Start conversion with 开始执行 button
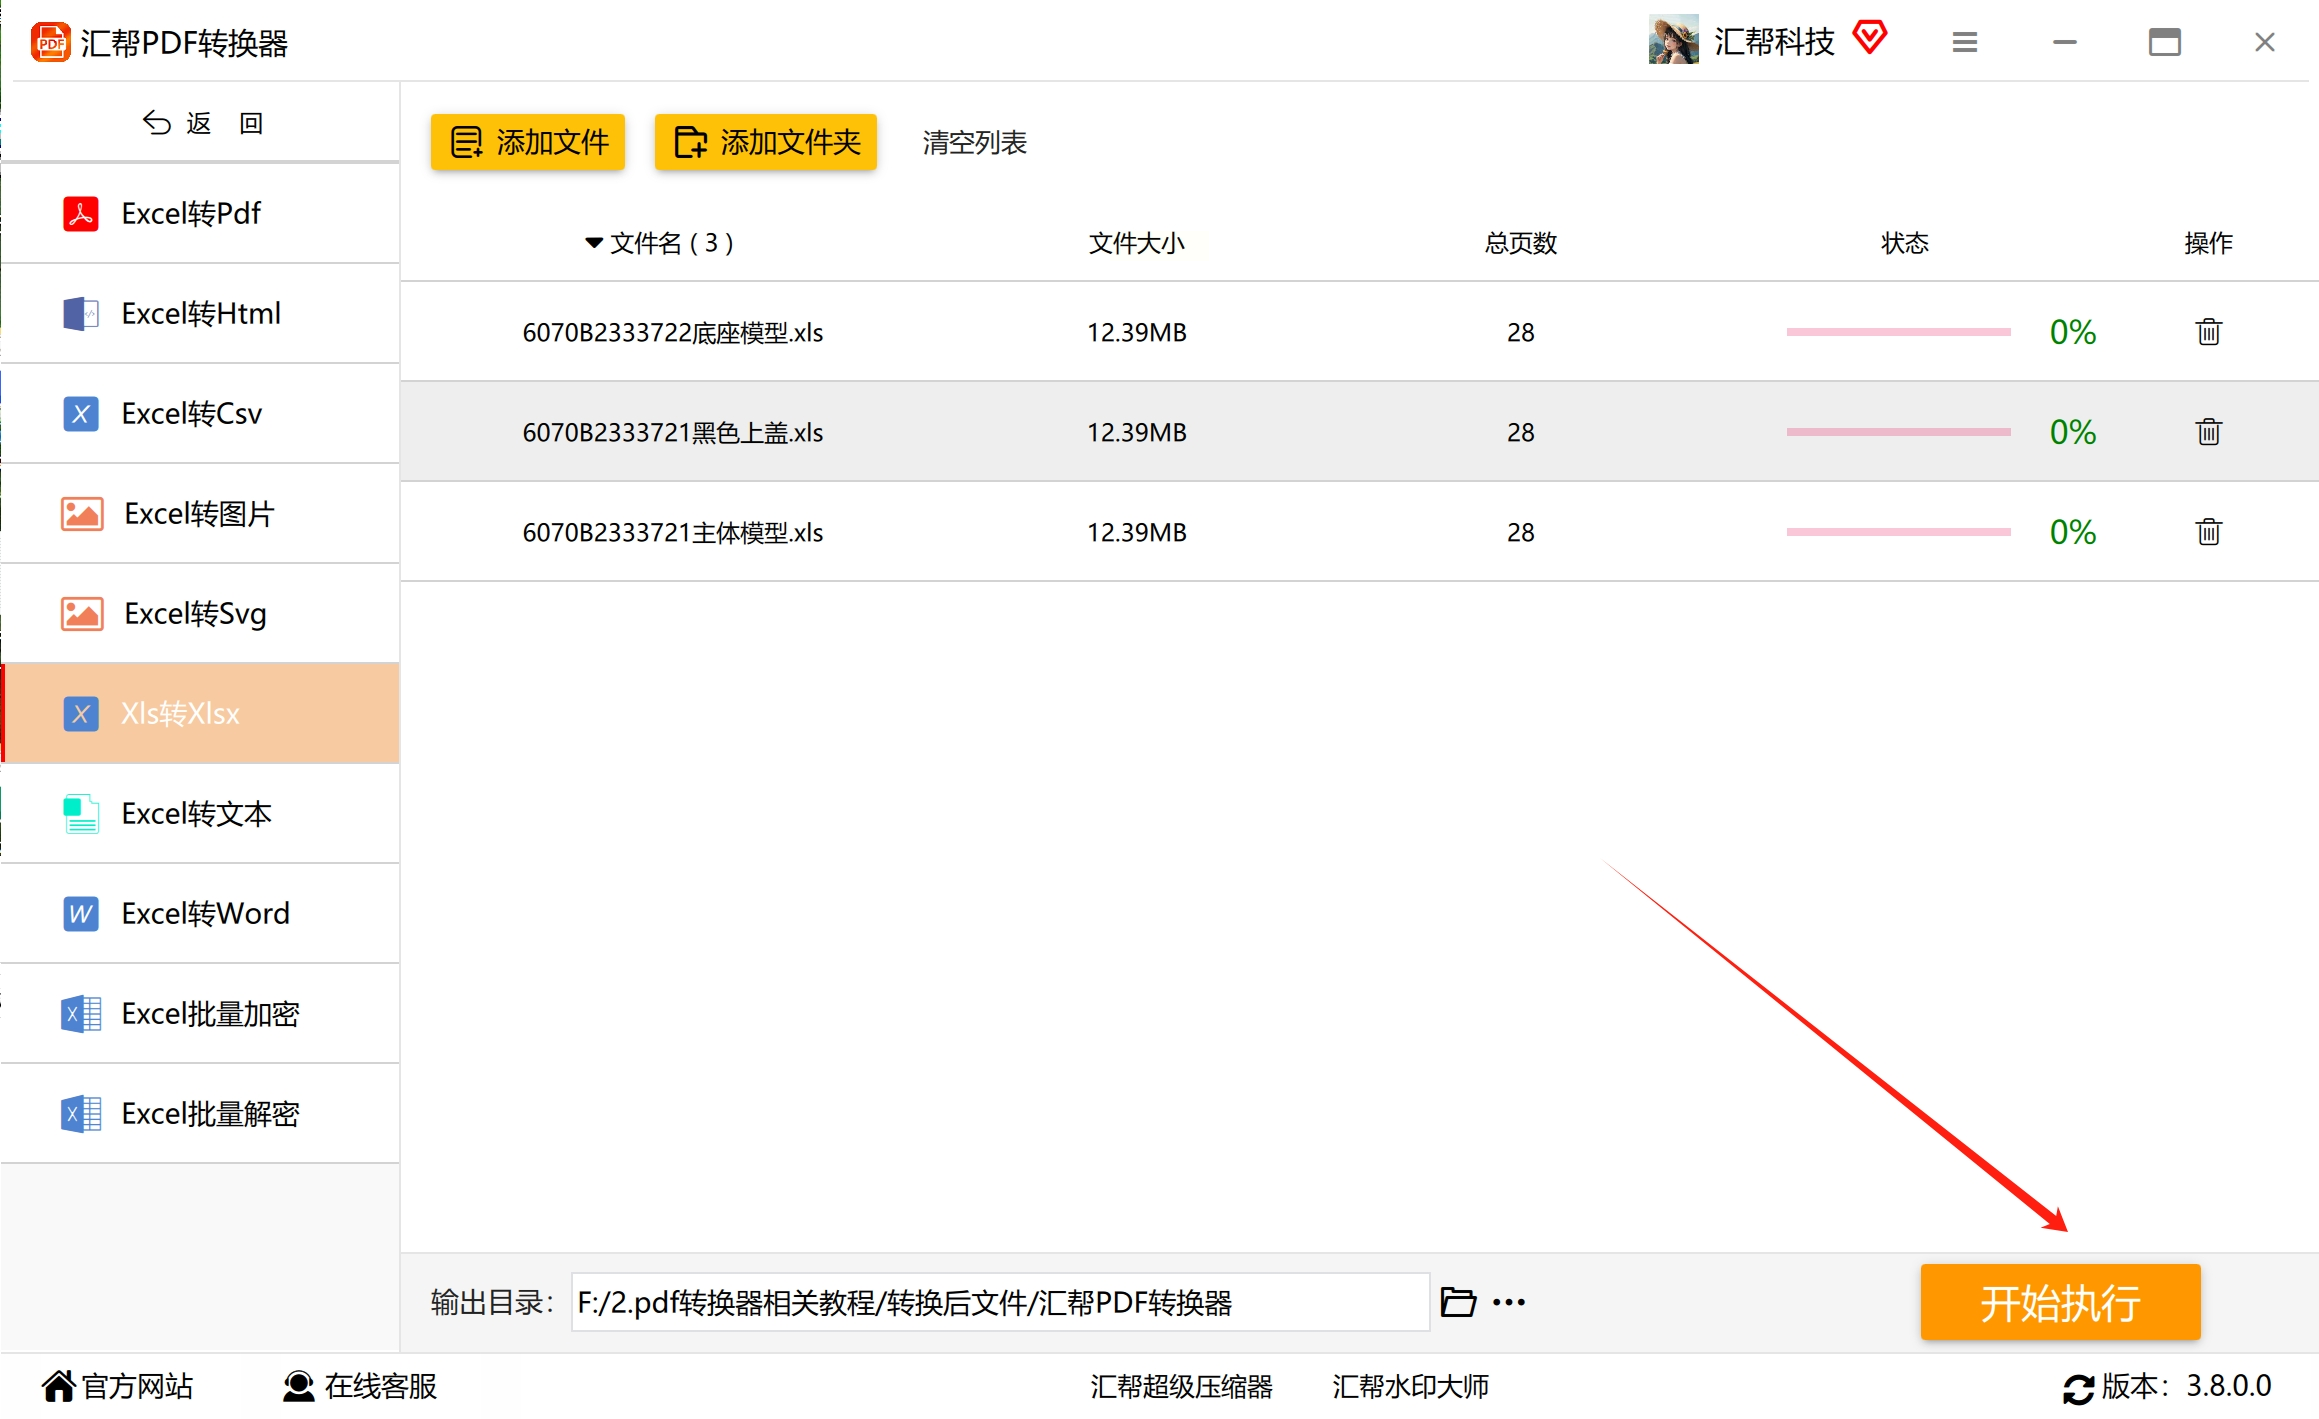Screen dimensions: 2319x1419 (2059, 1302)
